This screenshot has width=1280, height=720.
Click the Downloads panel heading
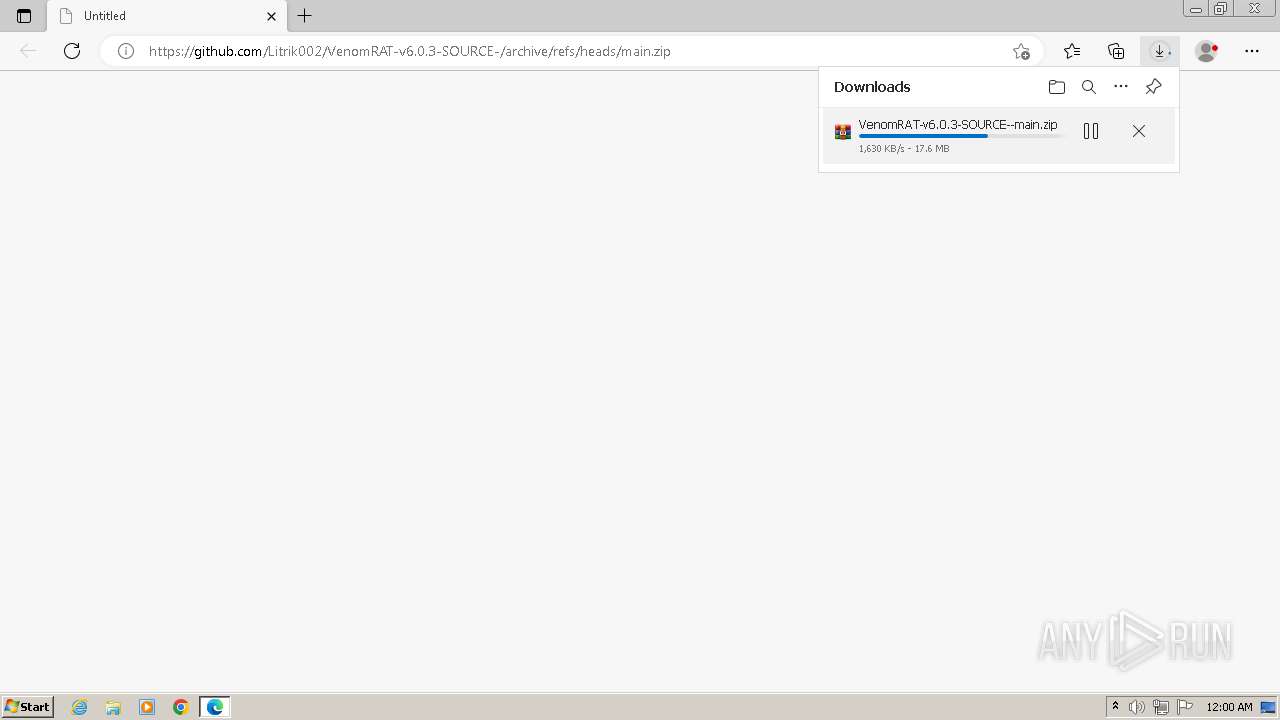pos(872,87)
